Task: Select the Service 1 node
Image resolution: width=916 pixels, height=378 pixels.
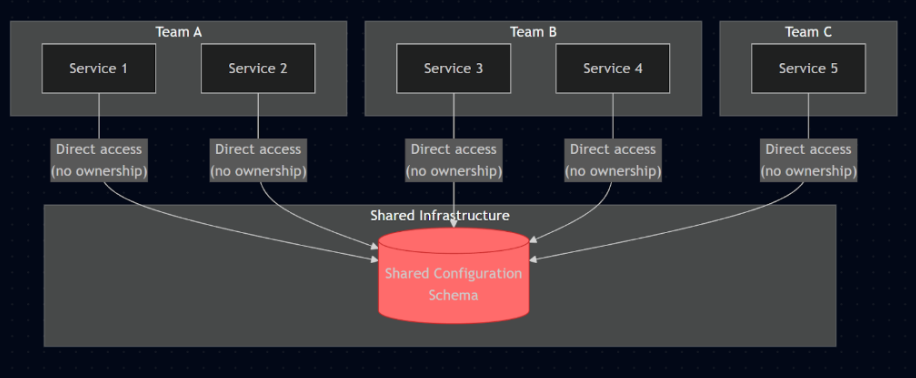Action: 99,68
